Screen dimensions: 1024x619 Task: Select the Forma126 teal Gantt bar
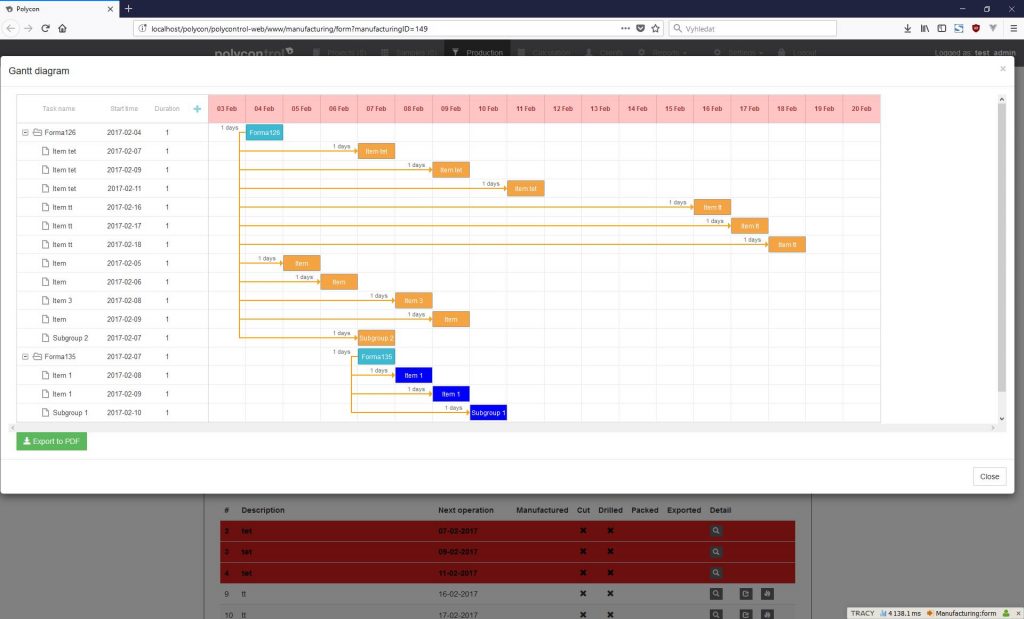pos(264,133)
